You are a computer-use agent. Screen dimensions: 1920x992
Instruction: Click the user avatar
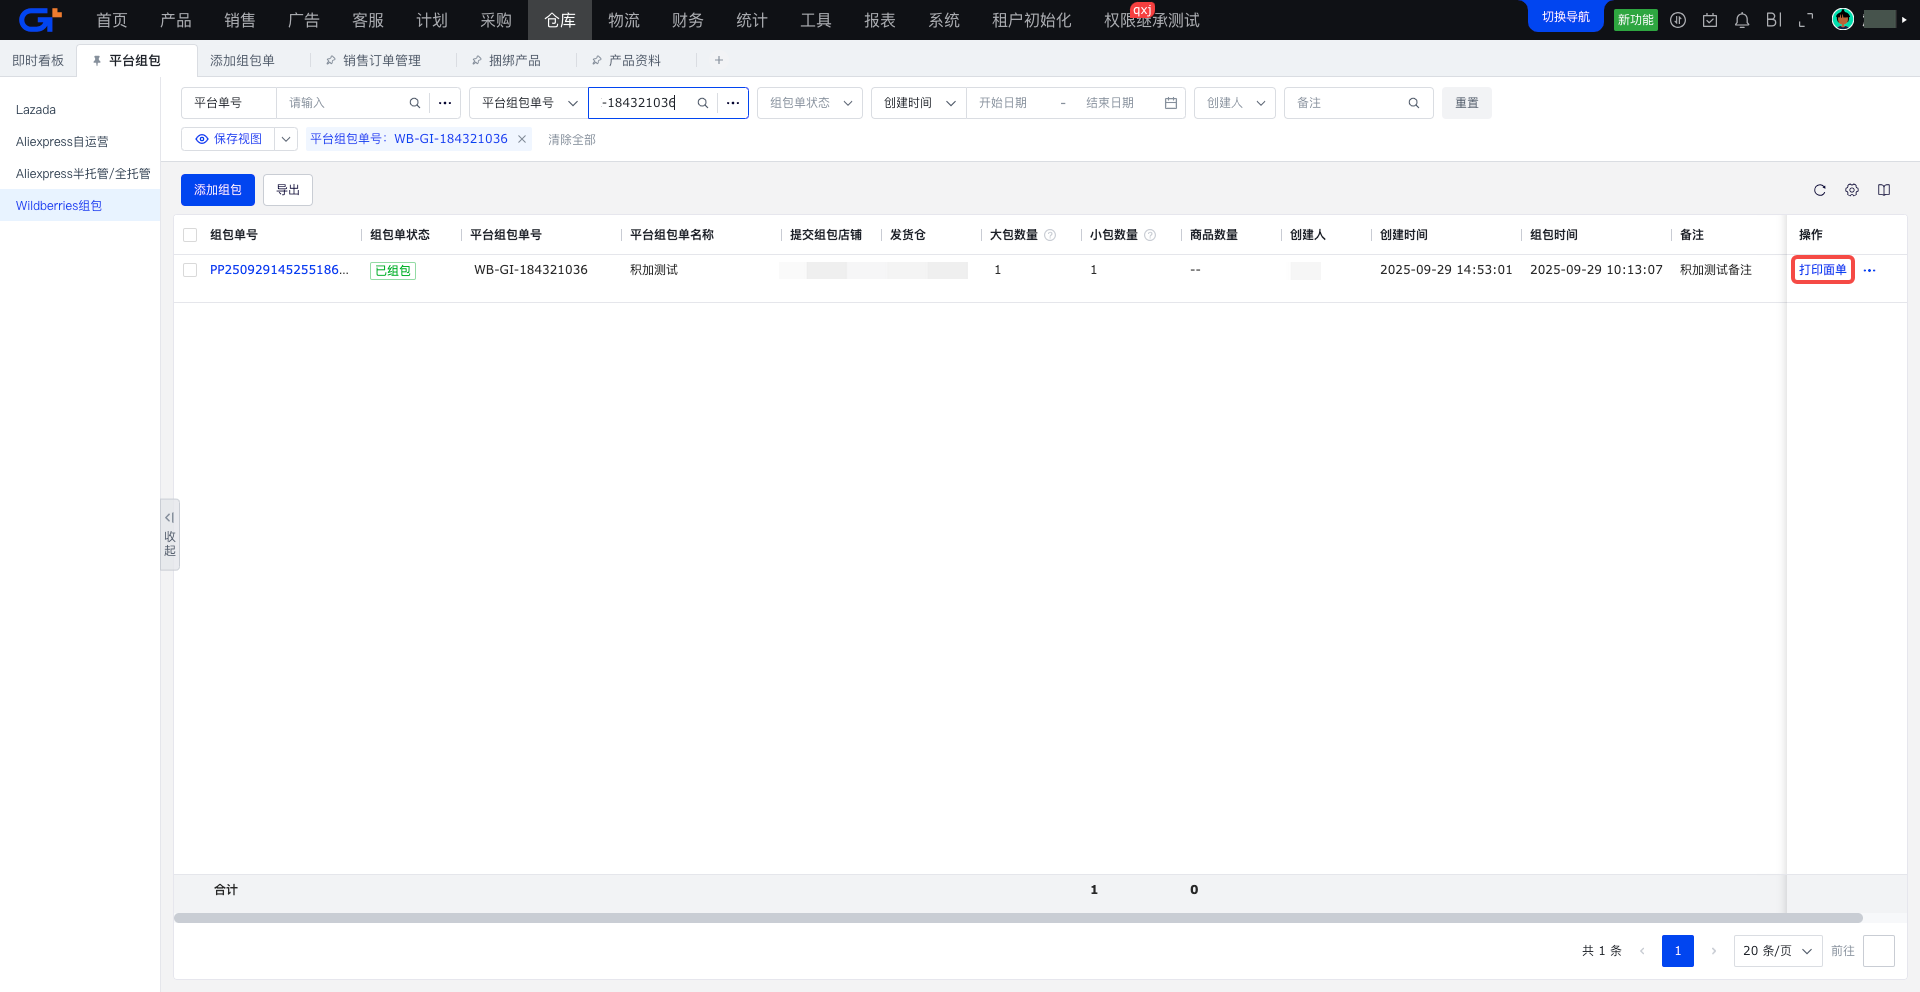[x=1843, y=19]
